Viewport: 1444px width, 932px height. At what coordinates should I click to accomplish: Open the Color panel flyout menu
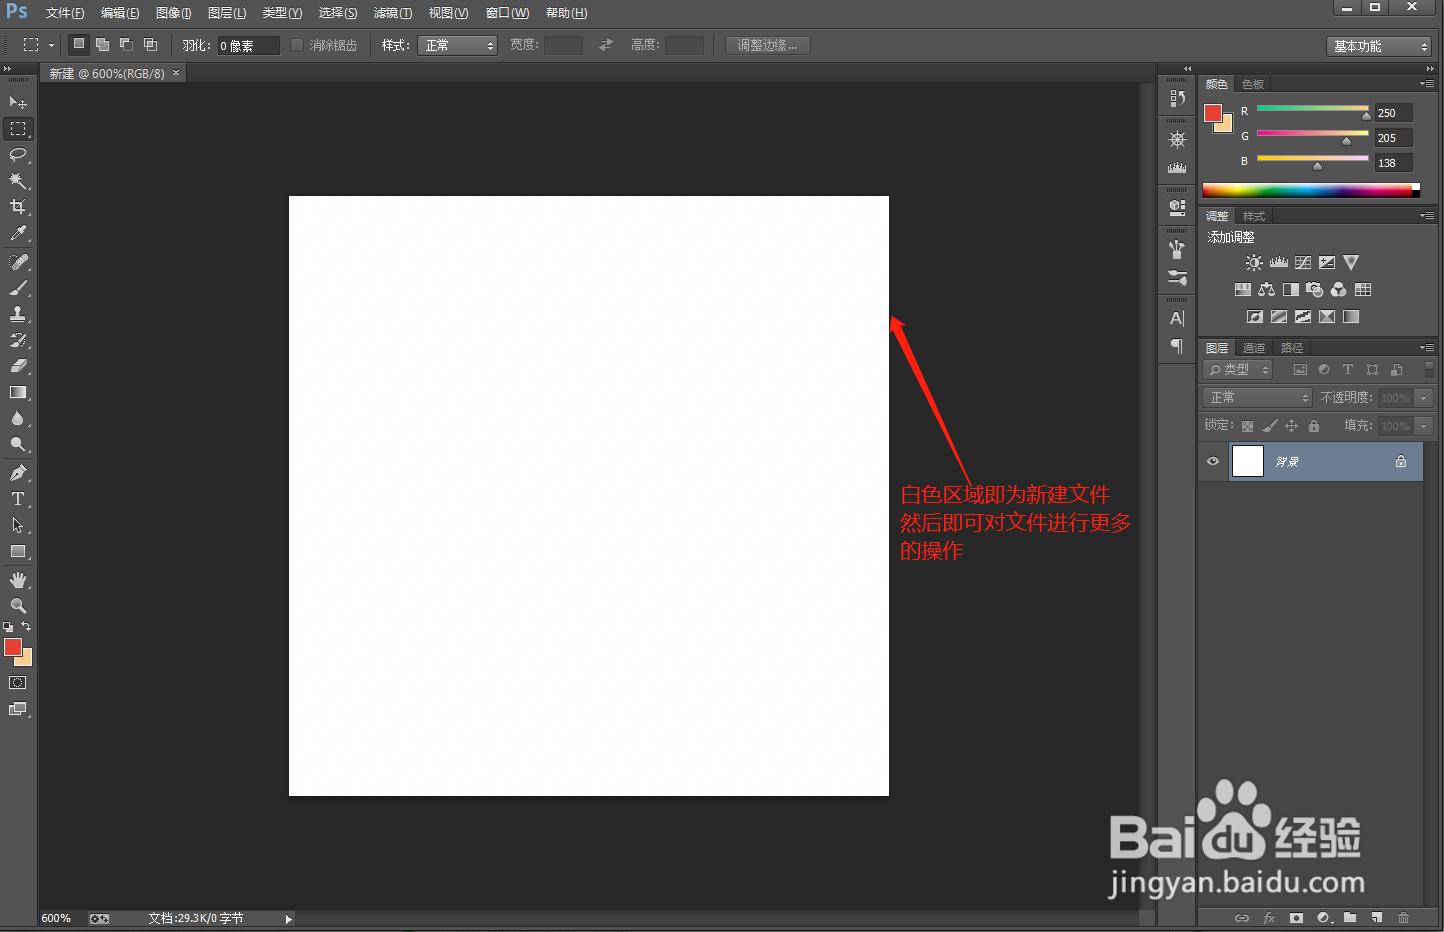(x=1427, y=84)
